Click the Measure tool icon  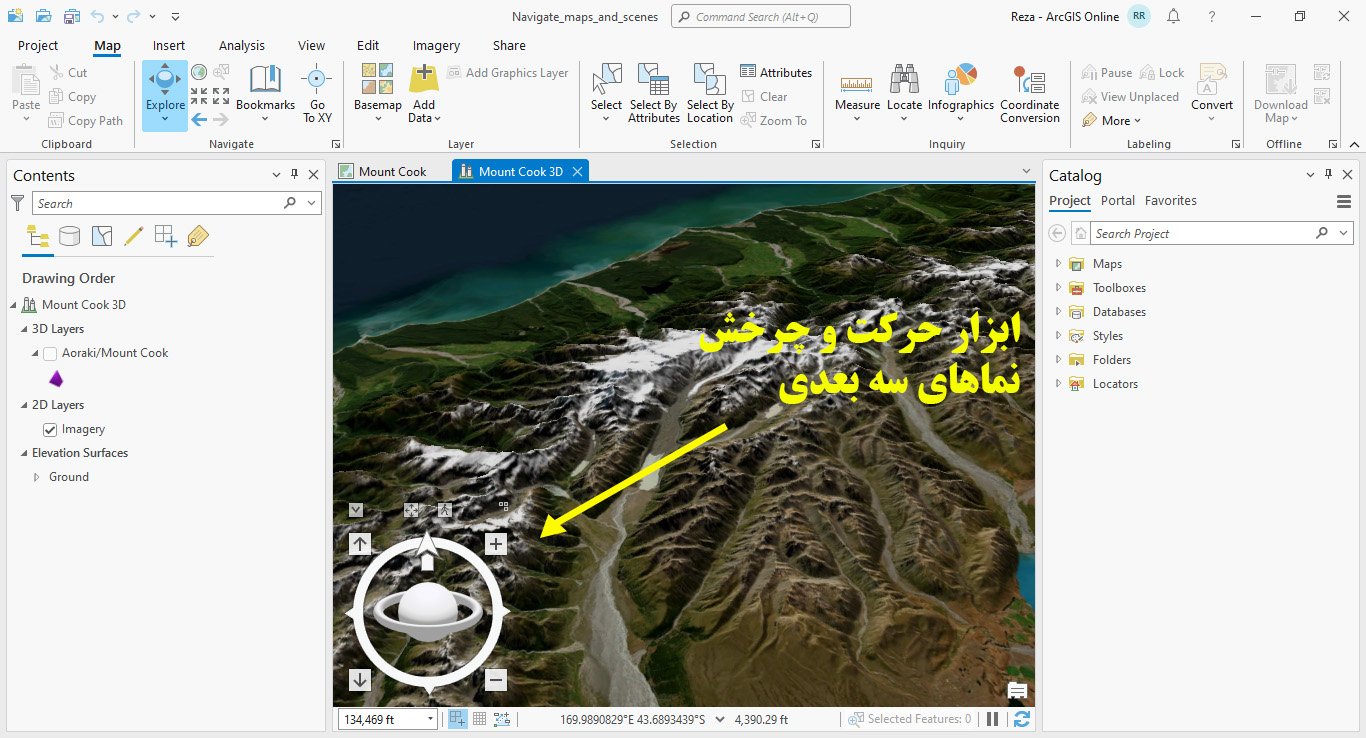856,85
